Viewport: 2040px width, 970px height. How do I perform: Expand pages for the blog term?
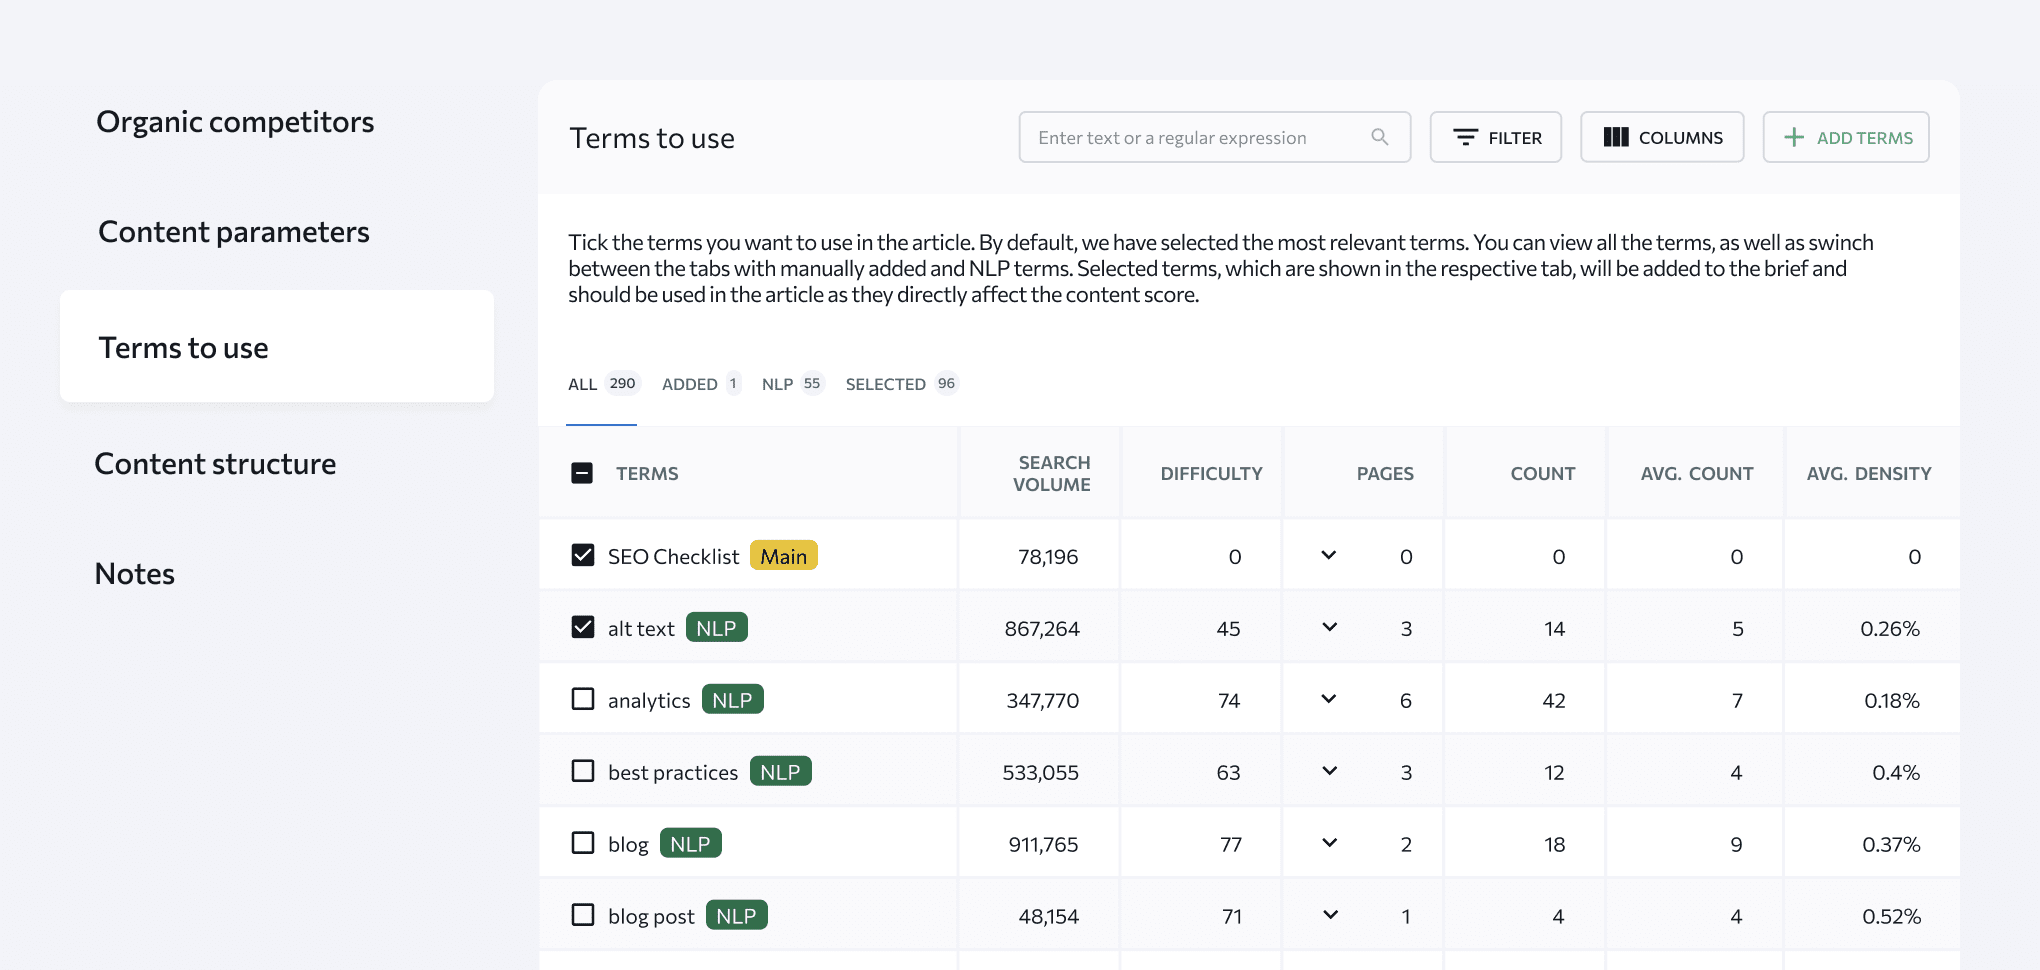click(1329, 842)
